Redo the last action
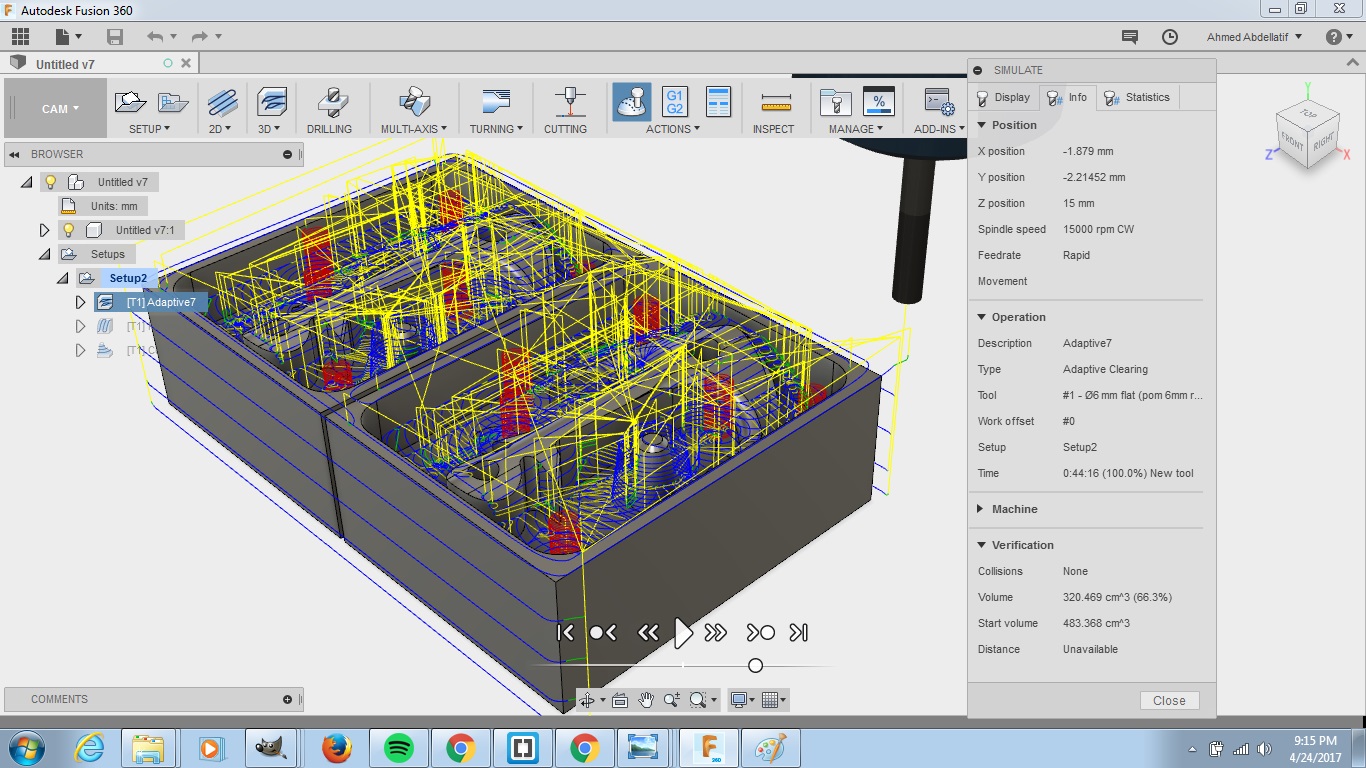1366x768 pixels. coord(199,37)
